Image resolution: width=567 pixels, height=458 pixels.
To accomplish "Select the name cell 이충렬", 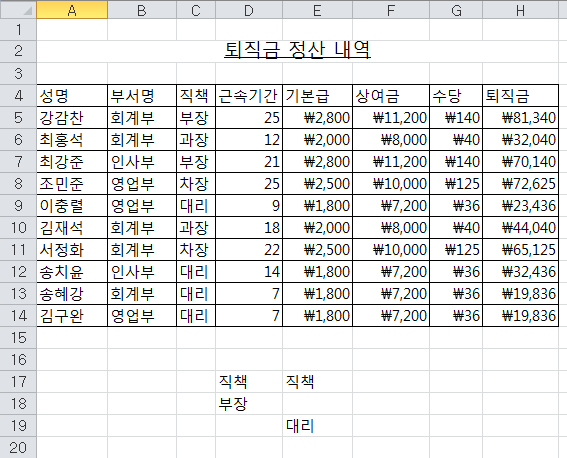I will click(72, 206).
